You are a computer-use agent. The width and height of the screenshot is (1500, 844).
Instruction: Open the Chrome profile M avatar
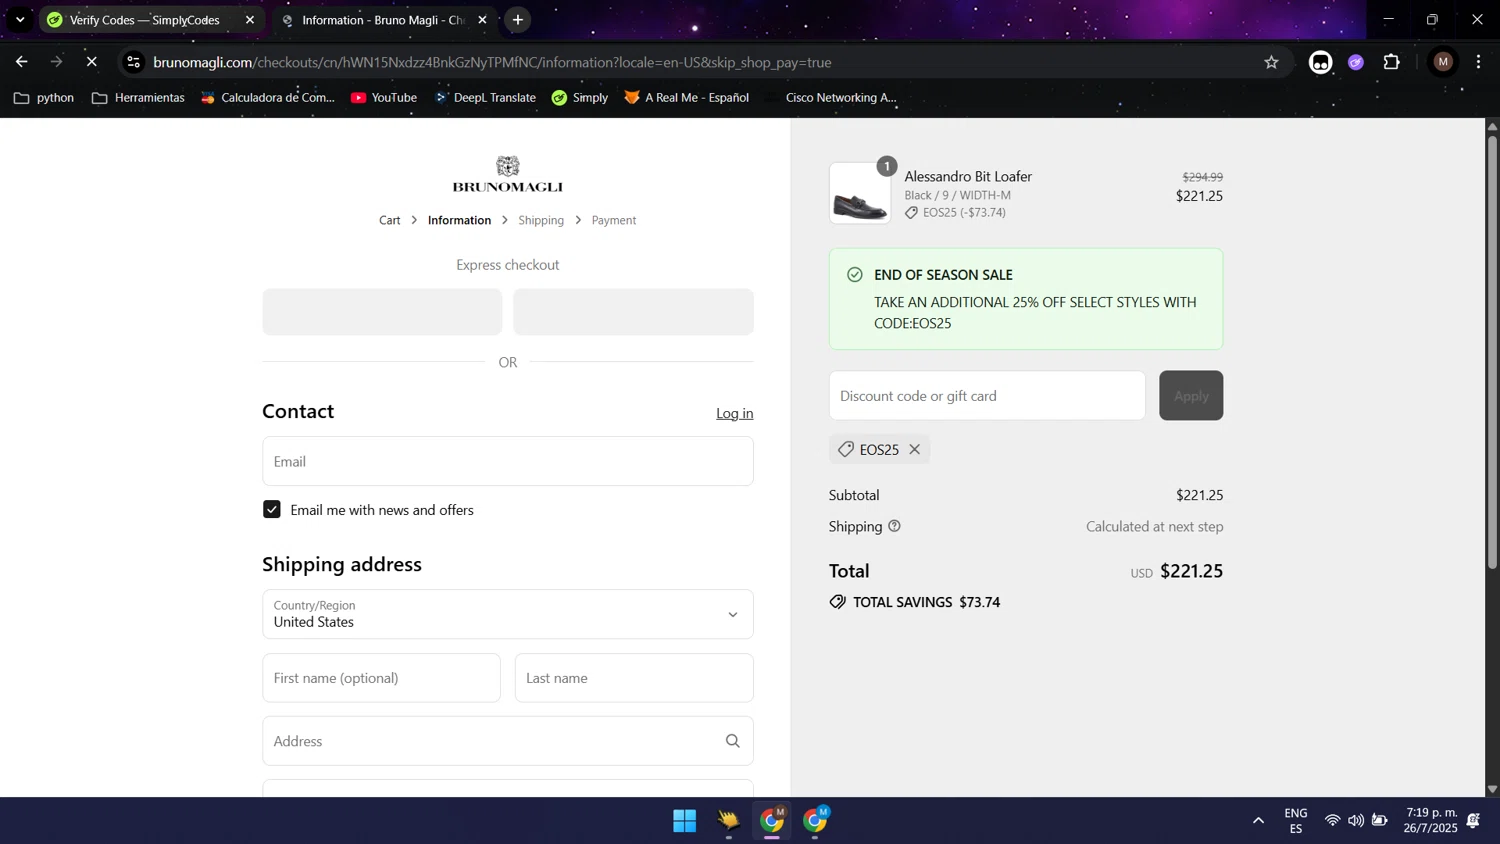coord(1442,62)
